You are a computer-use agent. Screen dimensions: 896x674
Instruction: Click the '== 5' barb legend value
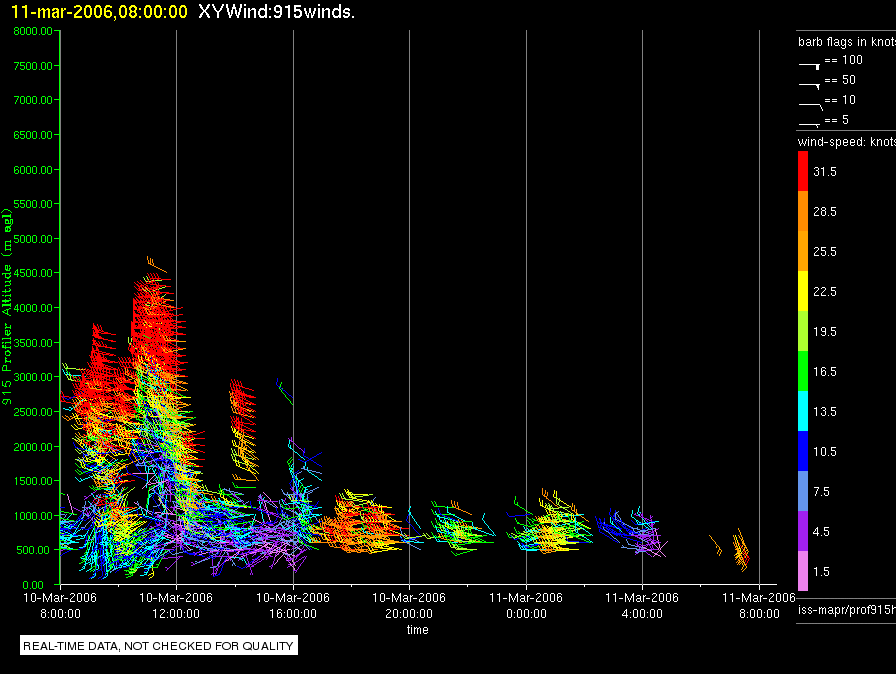click(x=837, y=120)
